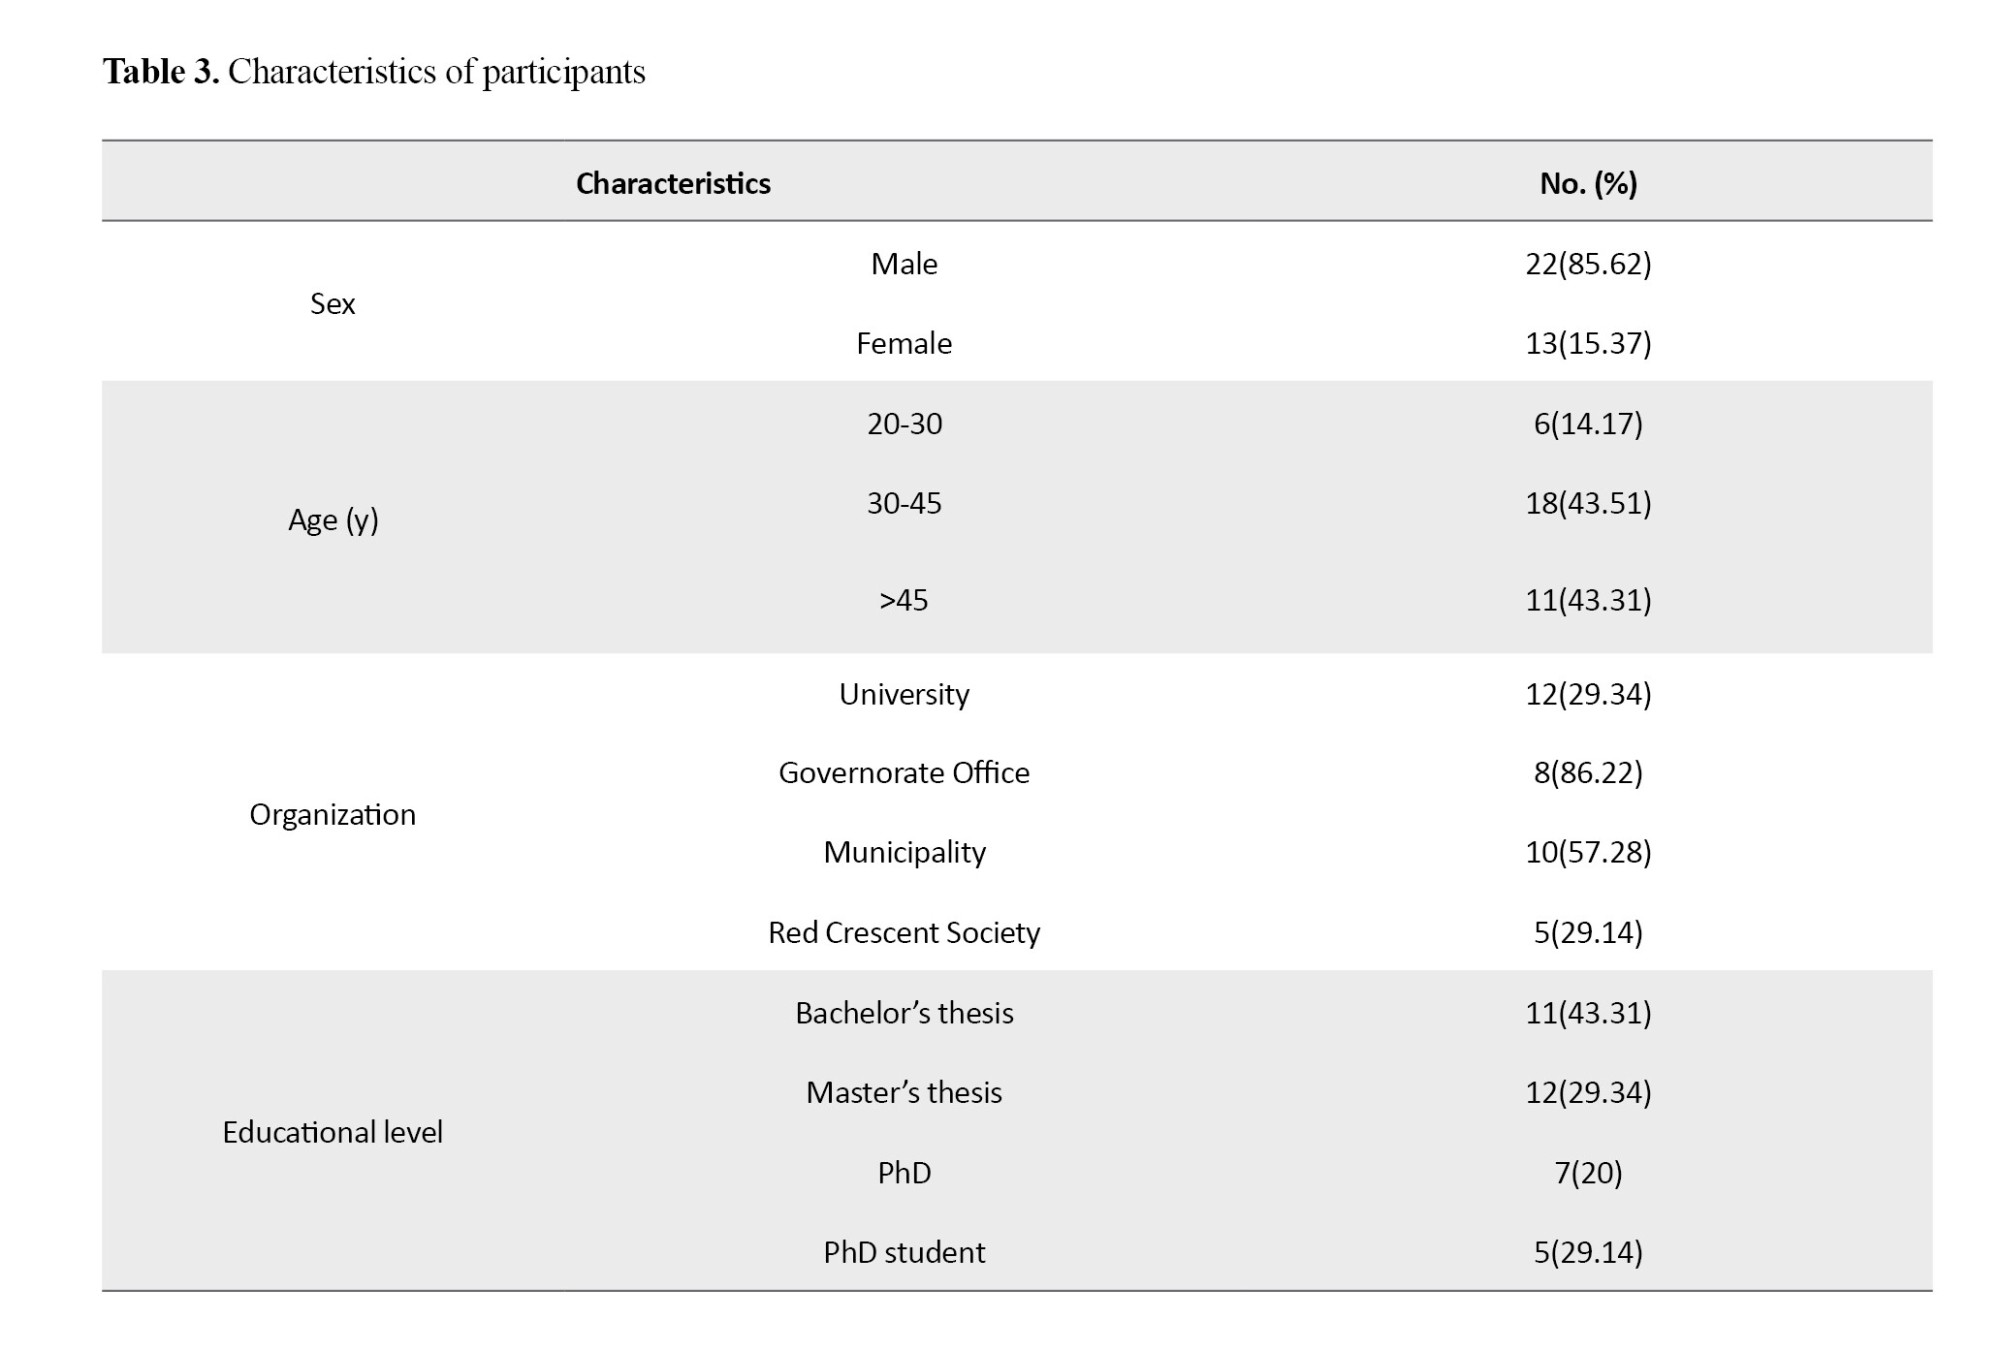Select the PhD value 7(20)
This screenshot has height=1352, width=2000.
pyautogui.click(x=1588, y=1172)
